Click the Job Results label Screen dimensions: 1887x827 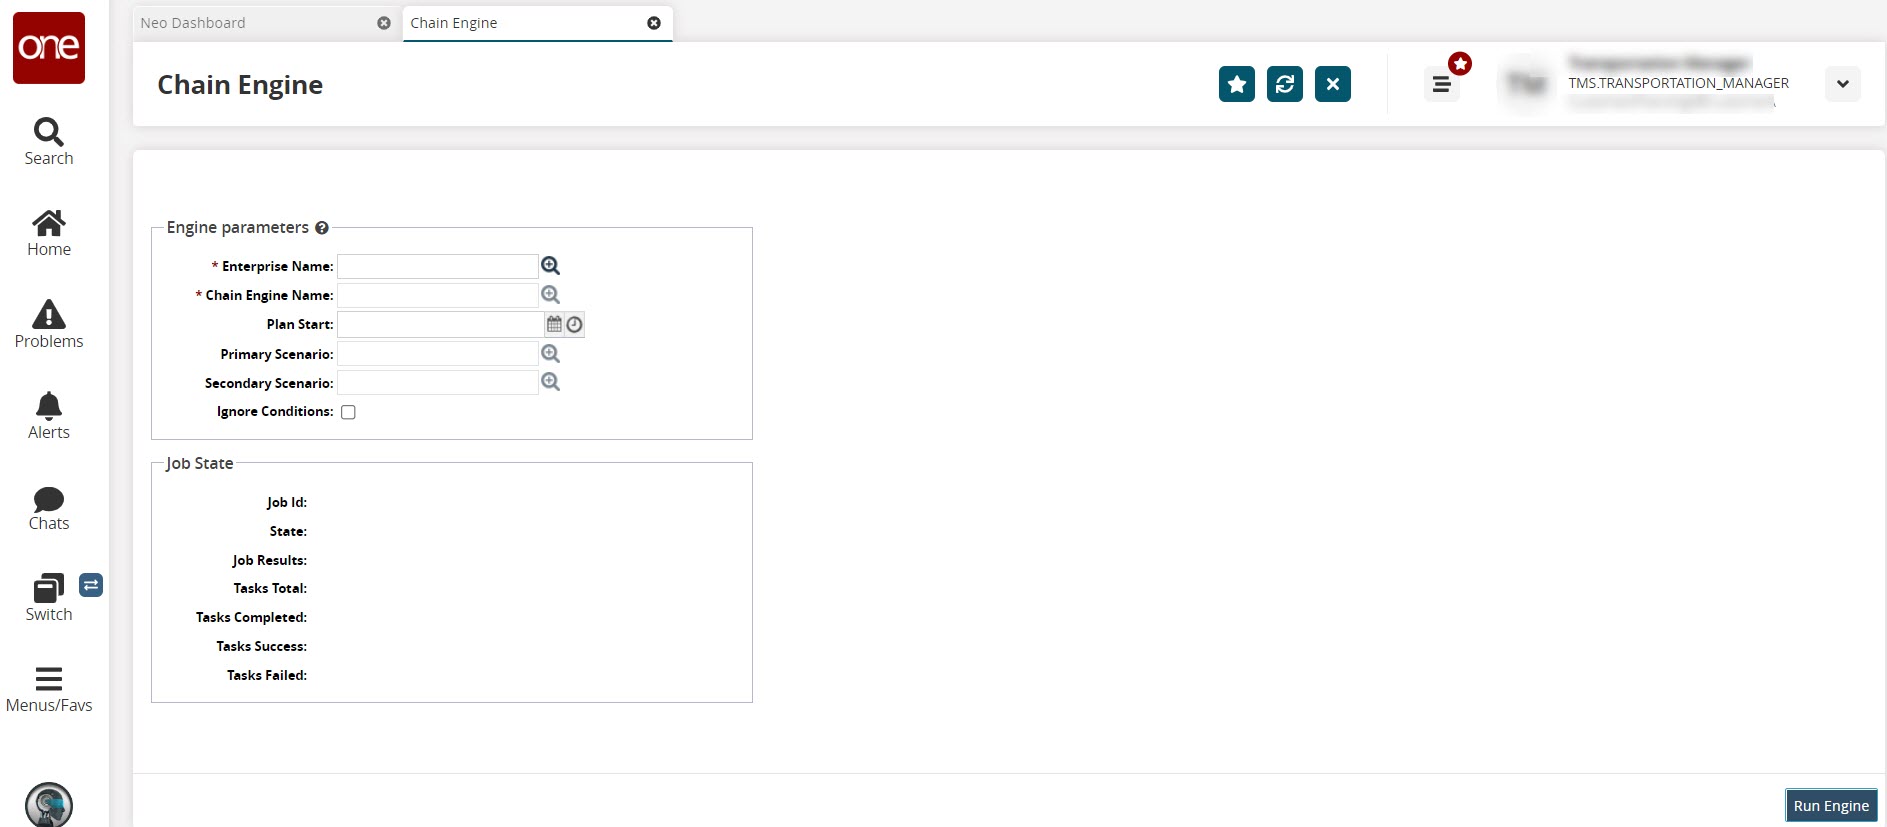pyautogui.click(x=270, y=561)
